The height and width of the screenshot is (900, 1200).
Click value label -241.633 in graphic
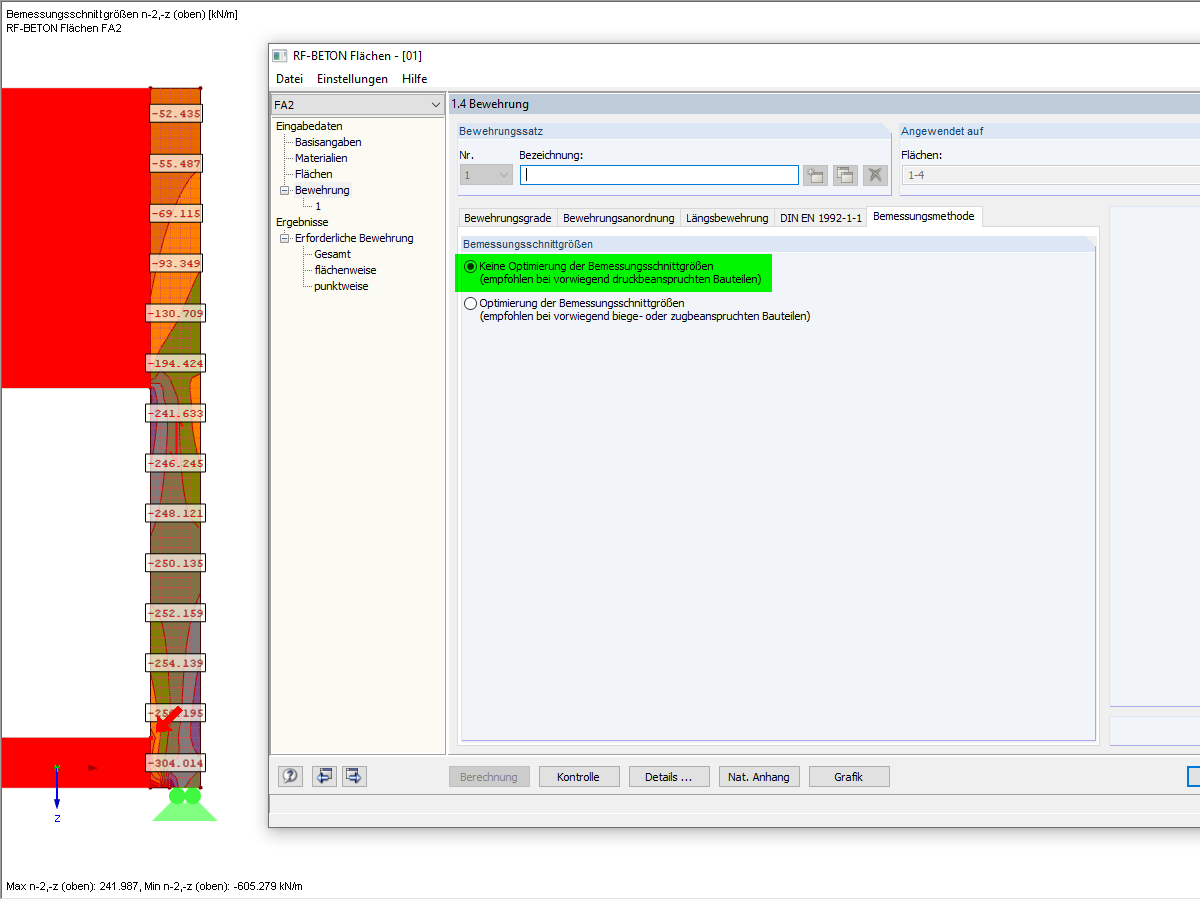(175, 414)
